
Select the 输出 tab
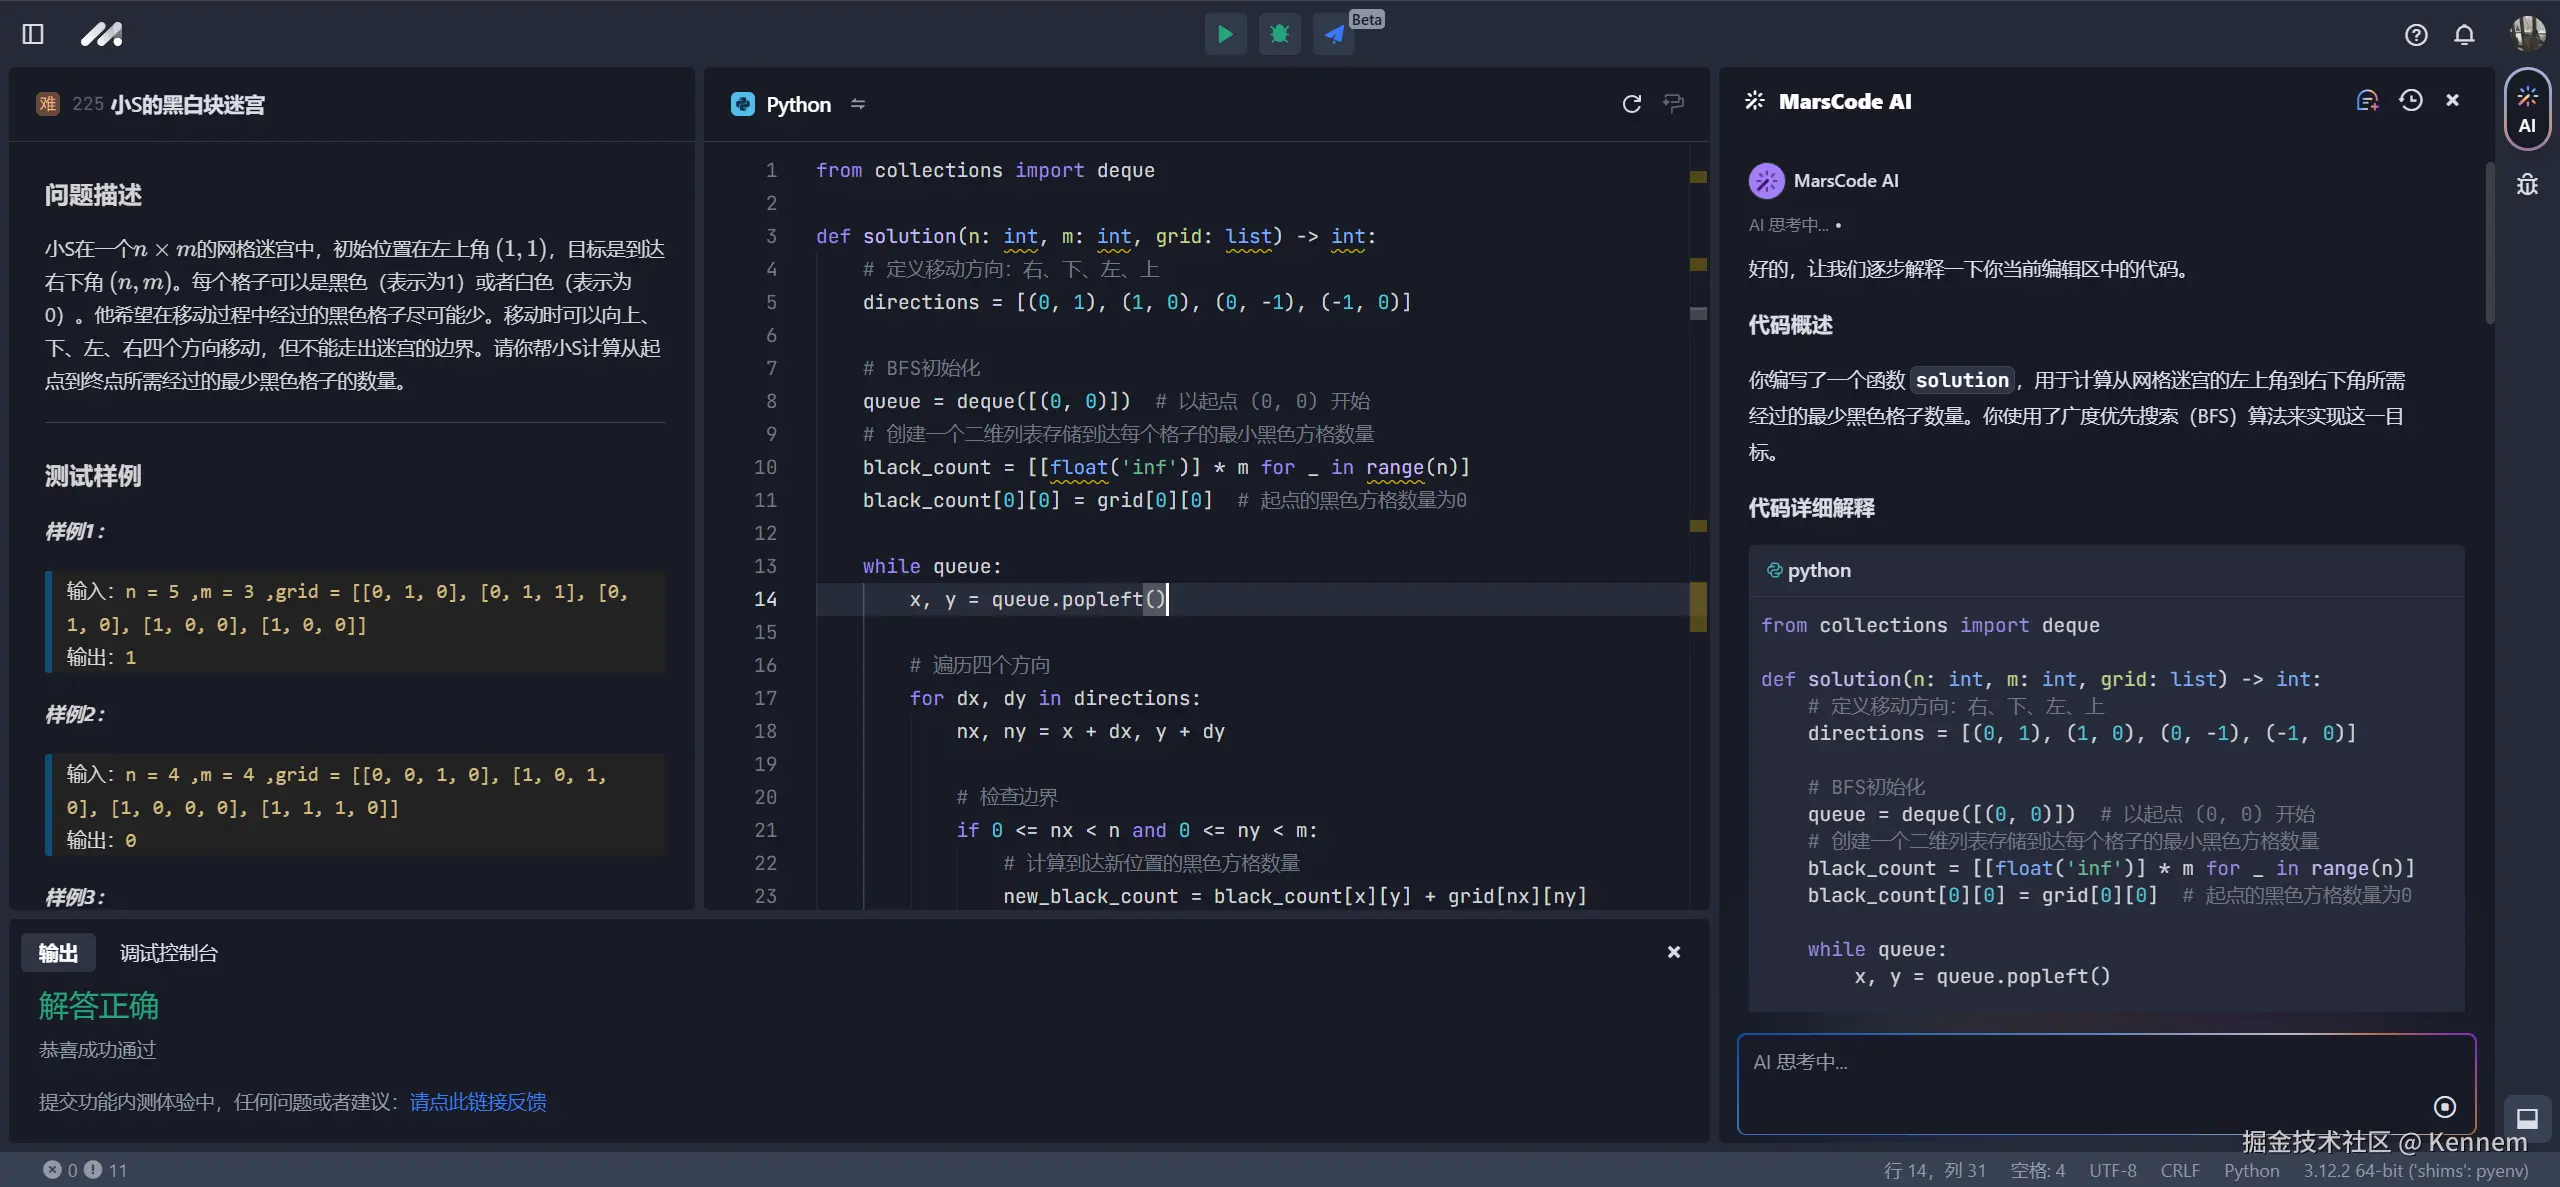click(58, 953)
